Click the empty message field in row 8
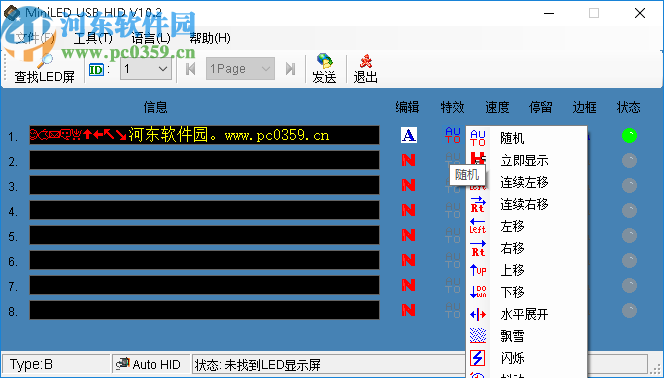The image size is (664, 378). 204,310
